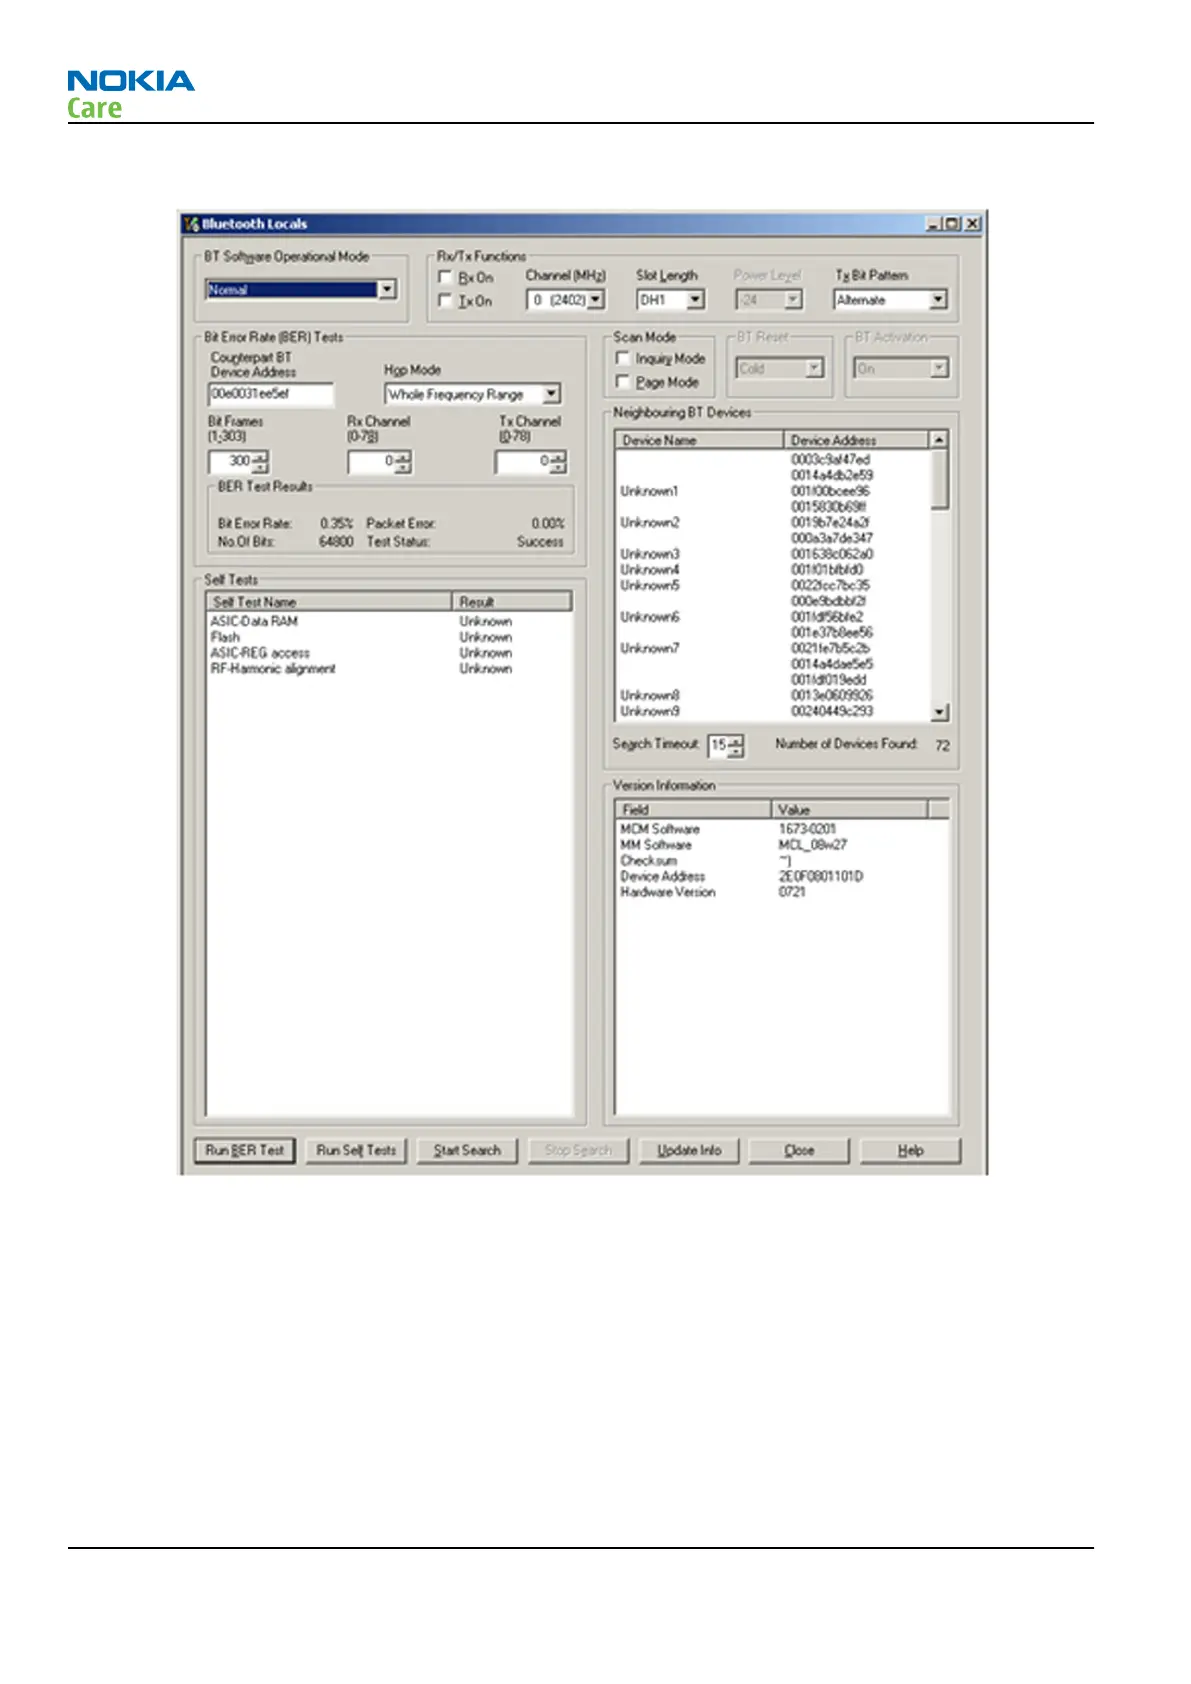Click Run BER Test button
1191x1684 pixels.
click(x=245, y=1151)
